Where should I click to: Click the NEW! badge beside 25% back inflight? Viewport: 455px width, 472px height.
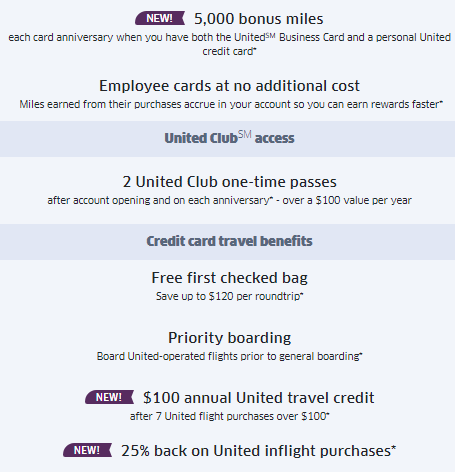click(x=87, y=450)
